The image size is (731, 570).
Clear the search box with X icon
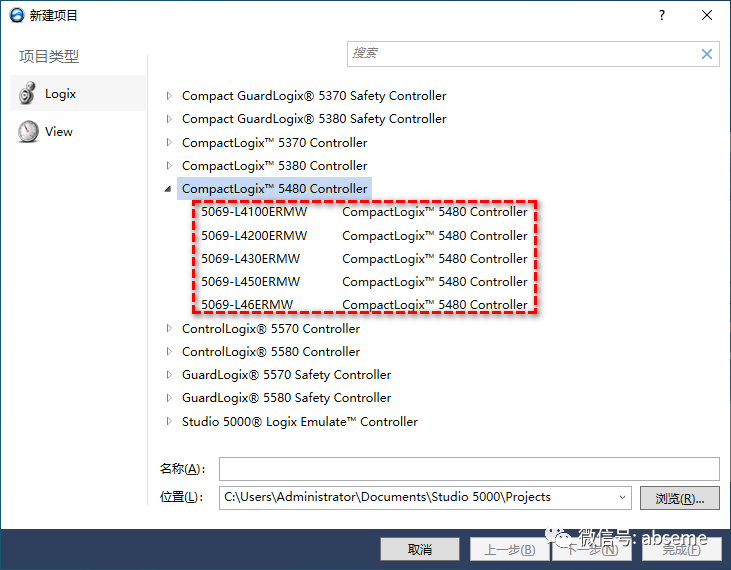click(x=707, y=54)
